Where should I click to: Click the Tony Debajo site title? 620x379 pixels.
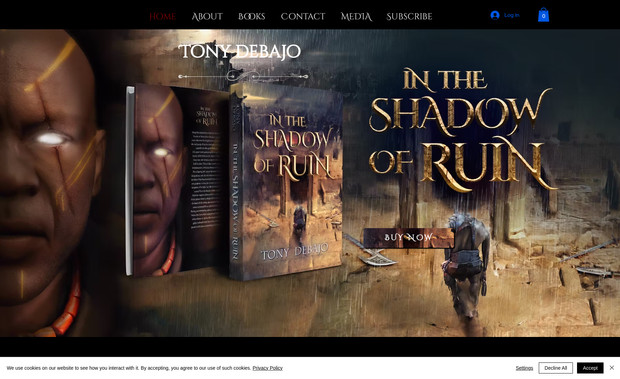point(240,51)
